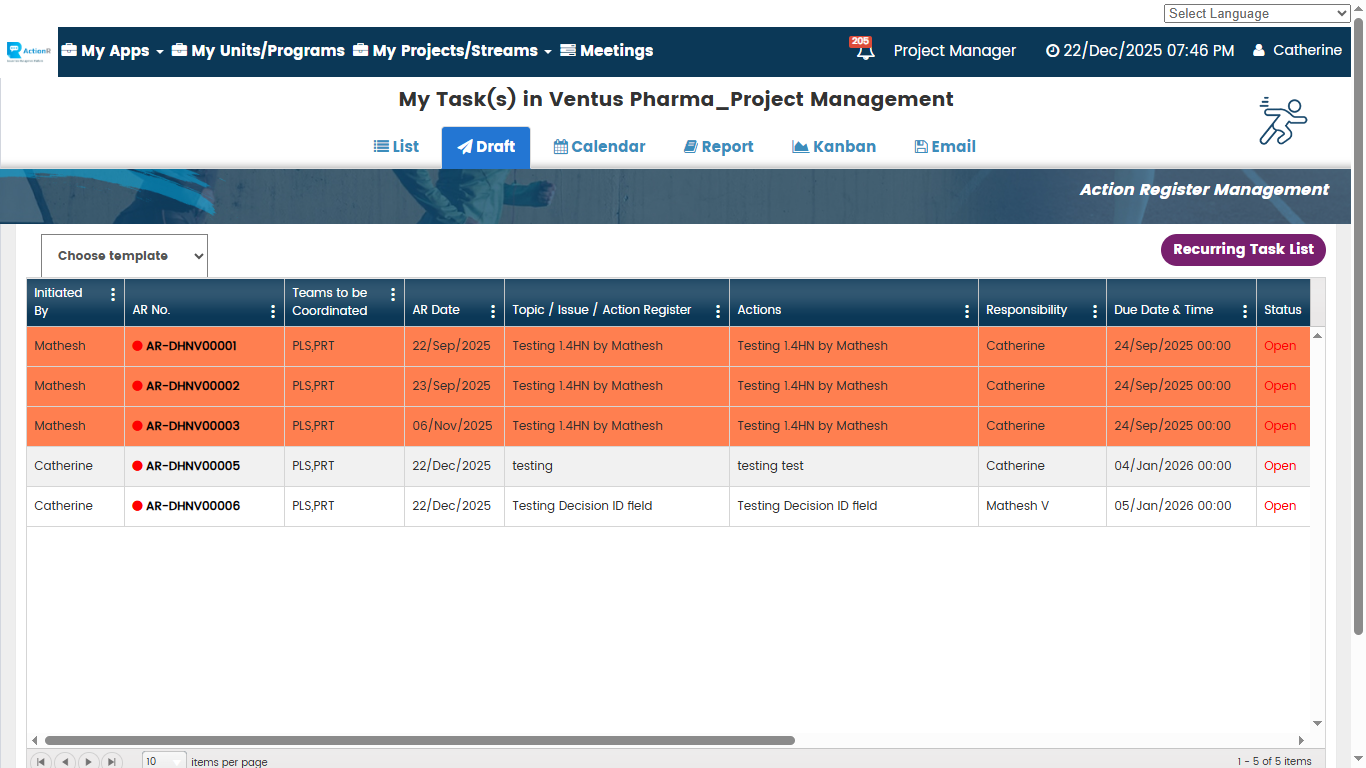Click the horizontal table scrollbar
The image size is (1366, 768).
420,741
